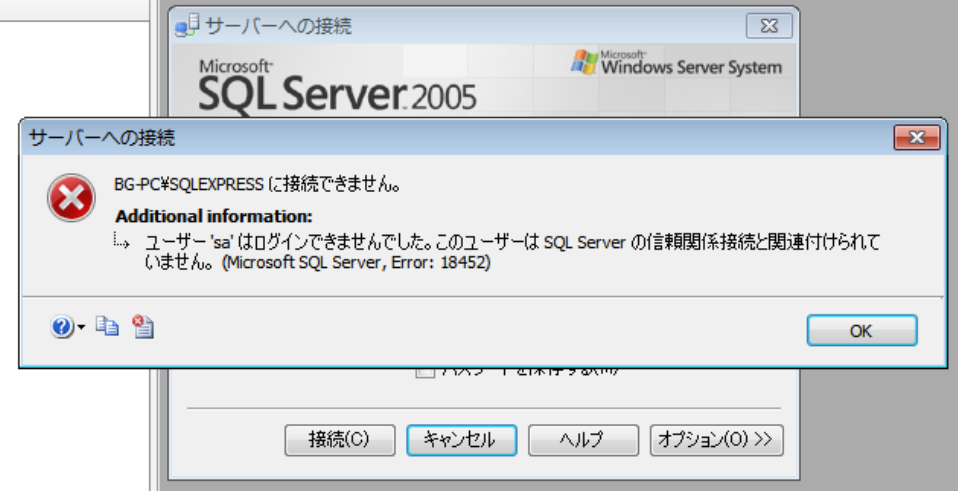Show technical details icon with red mark
Viewport: 958px width, 491px height.
pyautogui.click(x=143, y=327)
